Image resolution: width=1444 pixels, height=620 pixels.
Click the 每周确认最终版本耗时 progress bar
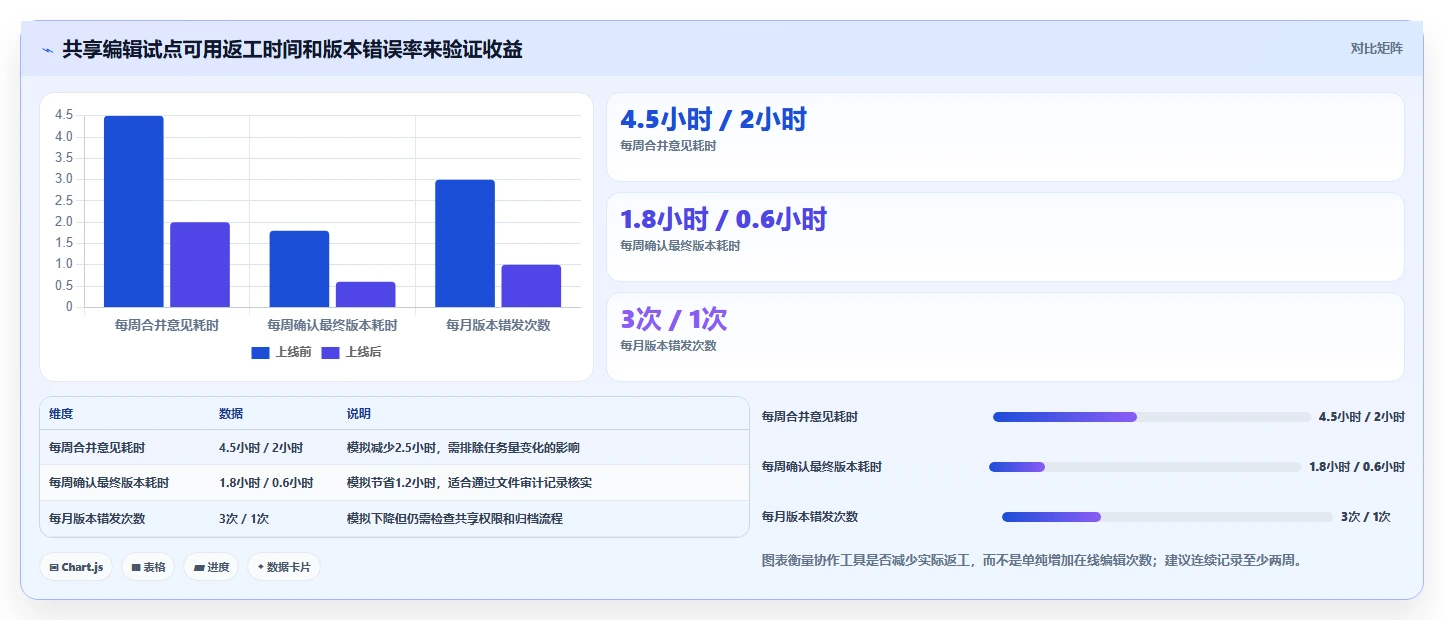click(x=1145, y=467)
